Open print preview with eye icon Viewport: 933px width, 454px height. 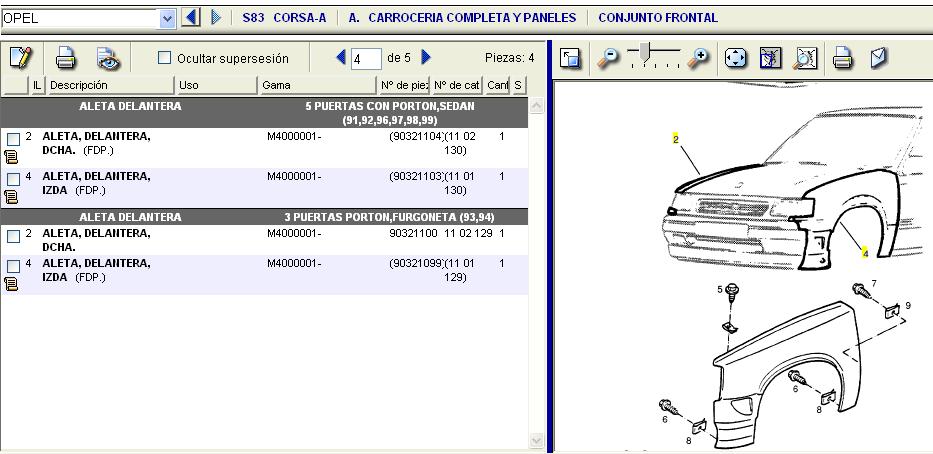108,58
